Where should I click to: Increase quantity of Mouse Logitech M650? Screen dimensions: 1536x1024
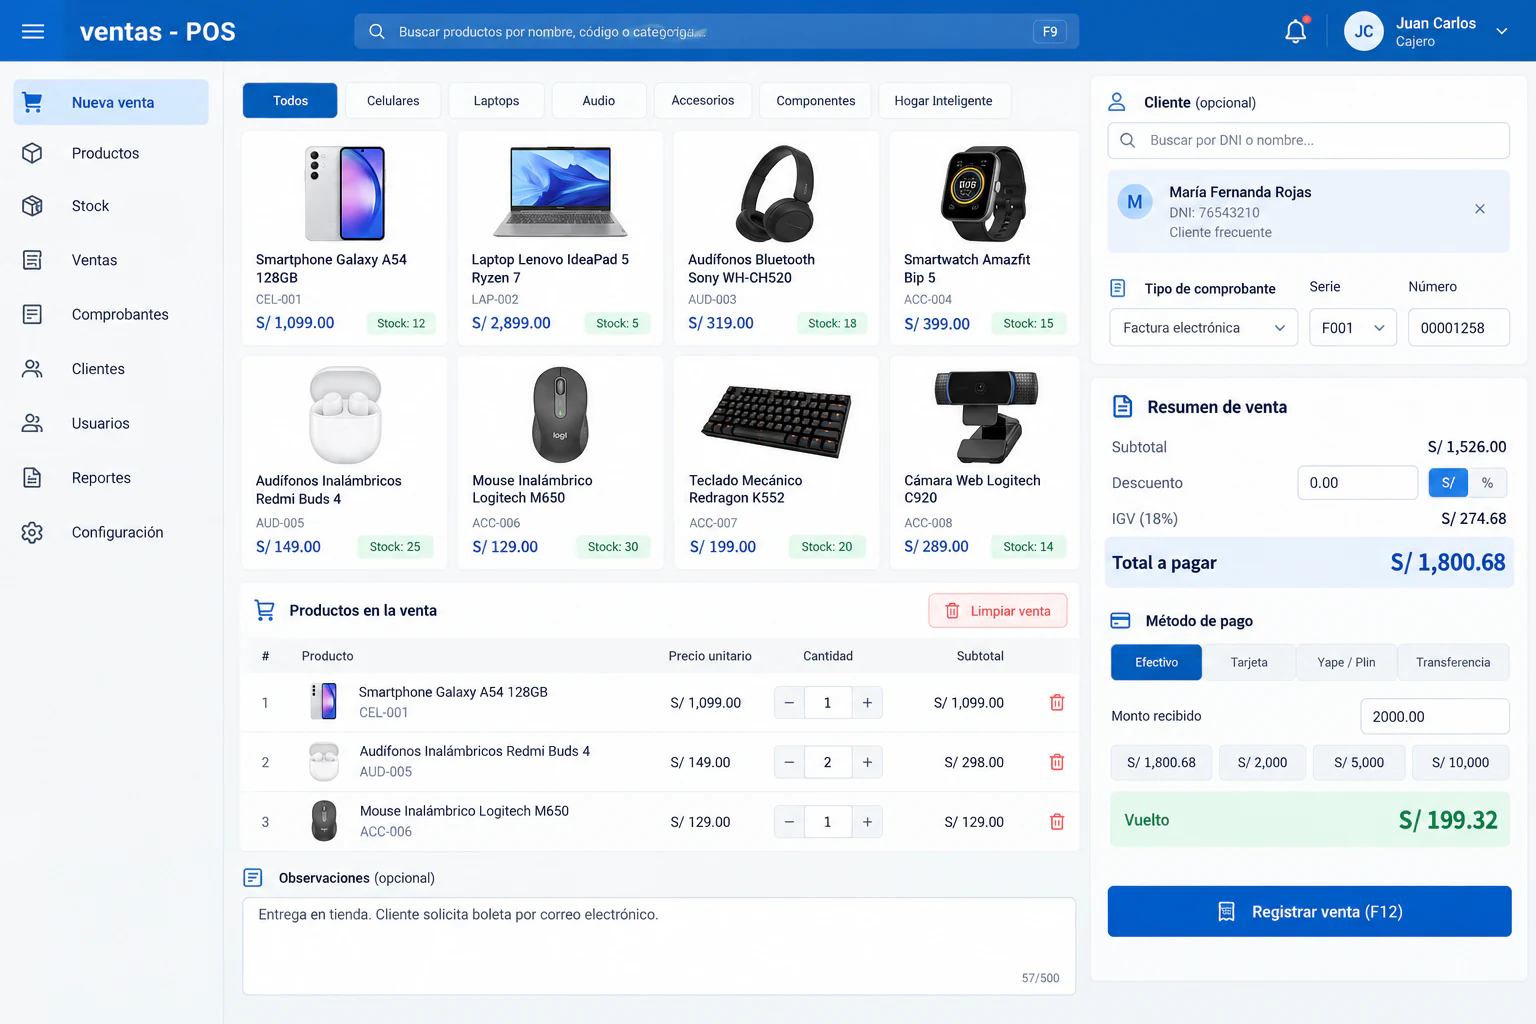point(867,822)
